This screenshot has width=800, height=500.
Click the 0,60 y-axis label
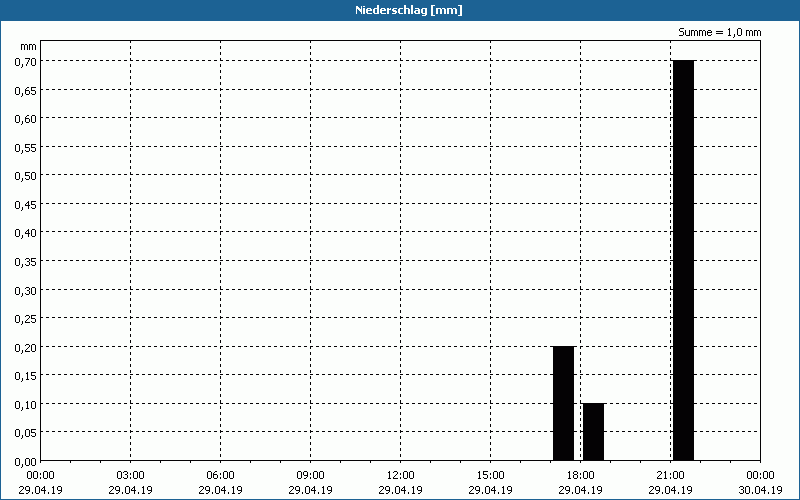point(26,118)
